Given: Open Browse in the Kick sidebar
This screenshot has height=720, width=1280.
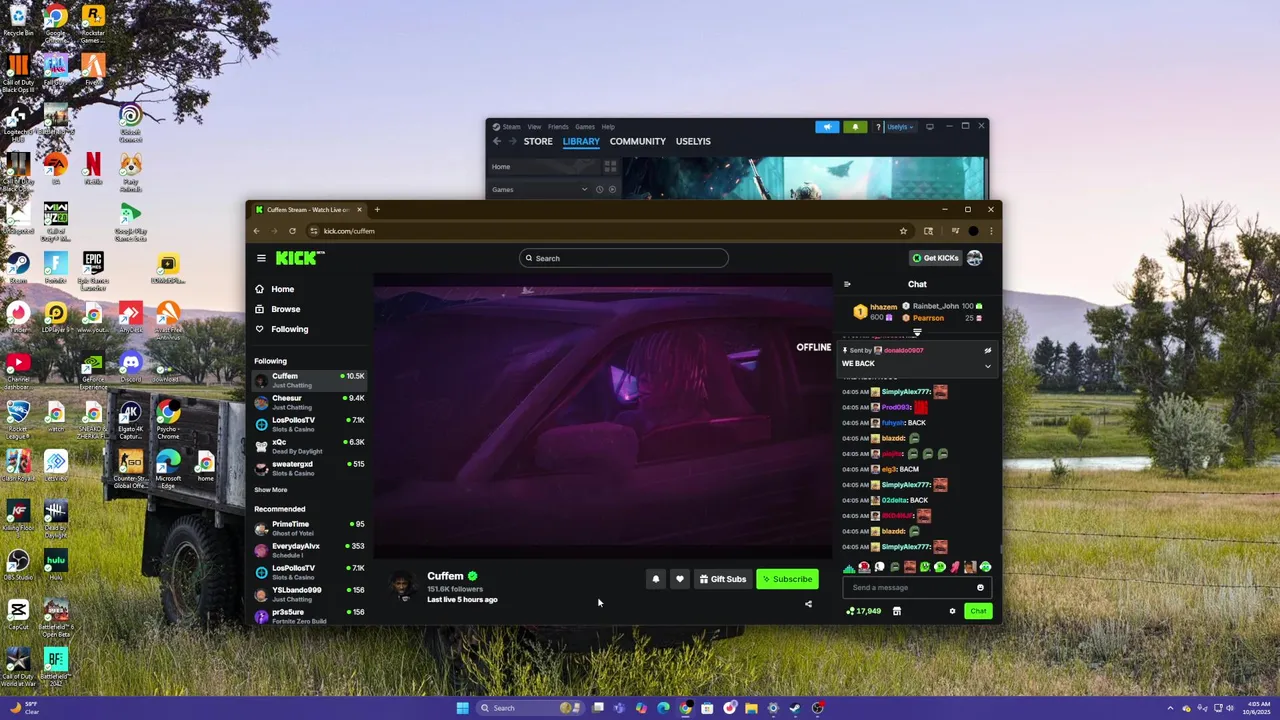Looking at the screenshot, I should (277, 309).
